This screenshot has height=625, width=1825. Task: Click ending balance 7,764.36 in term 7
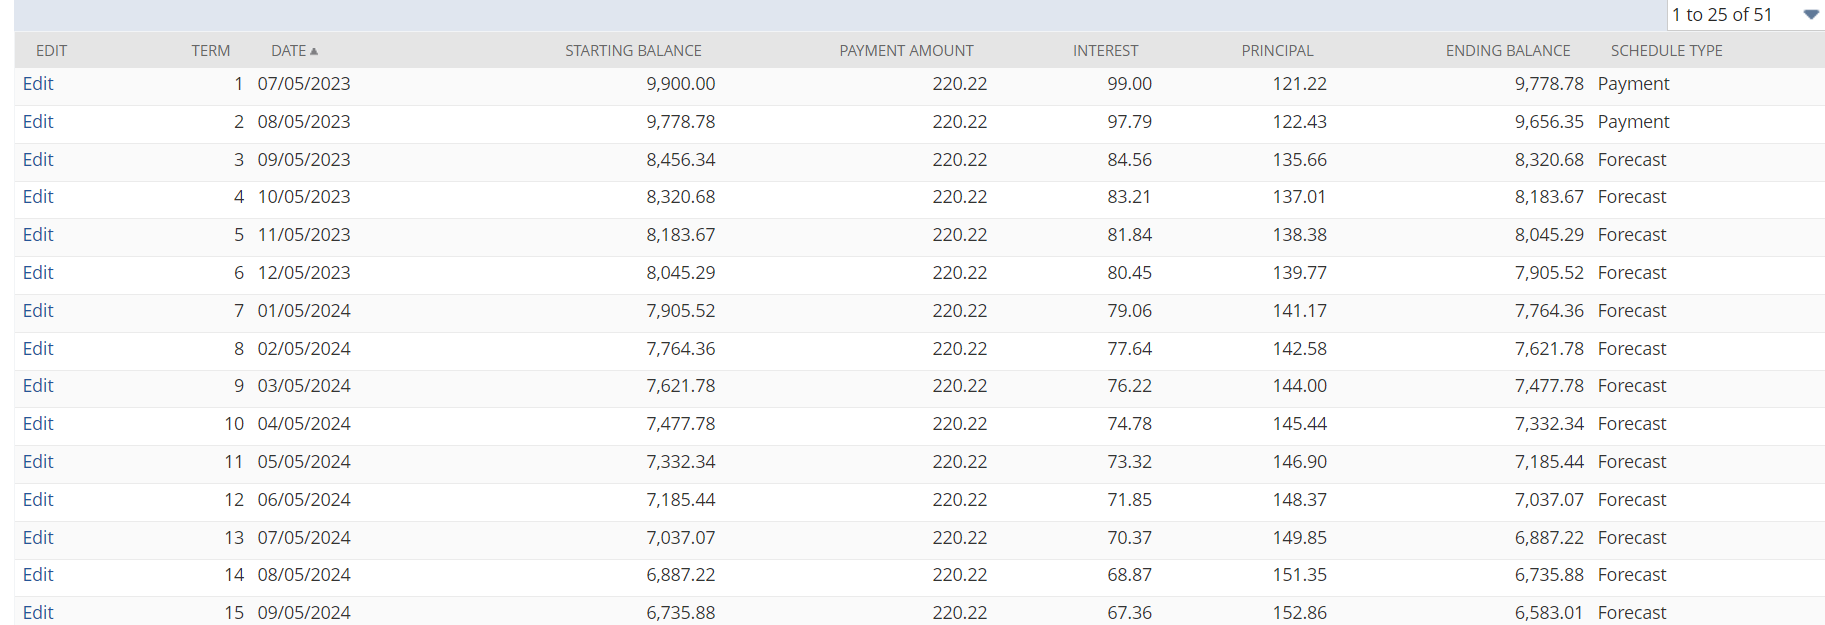click(x=1549, y=311)
